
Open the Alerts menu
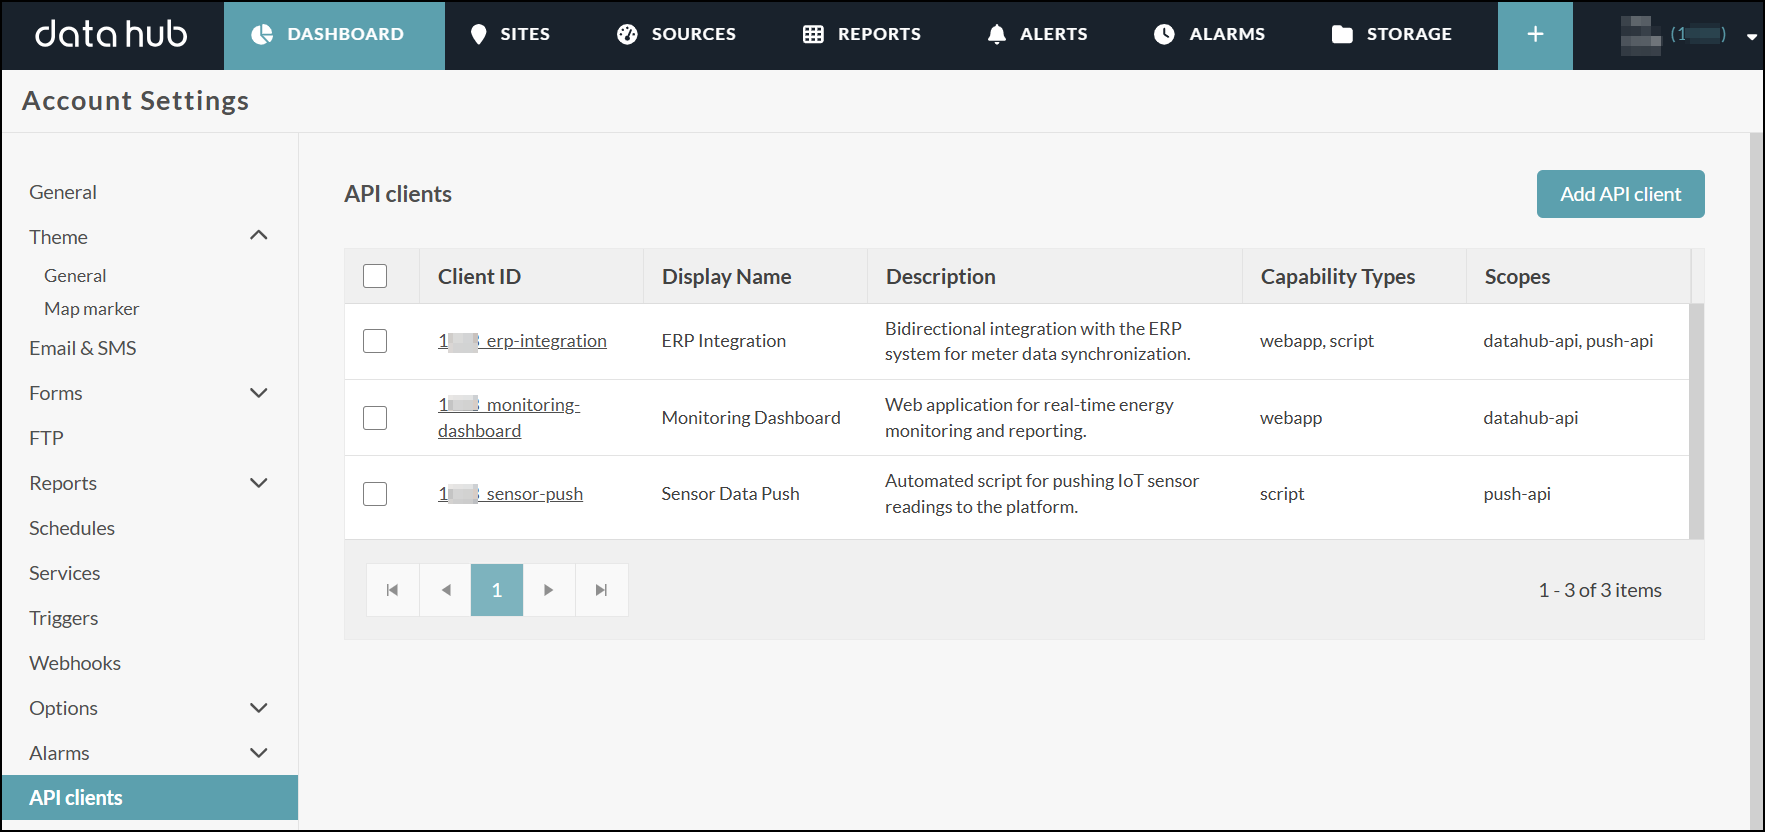tap(1037, 35)
